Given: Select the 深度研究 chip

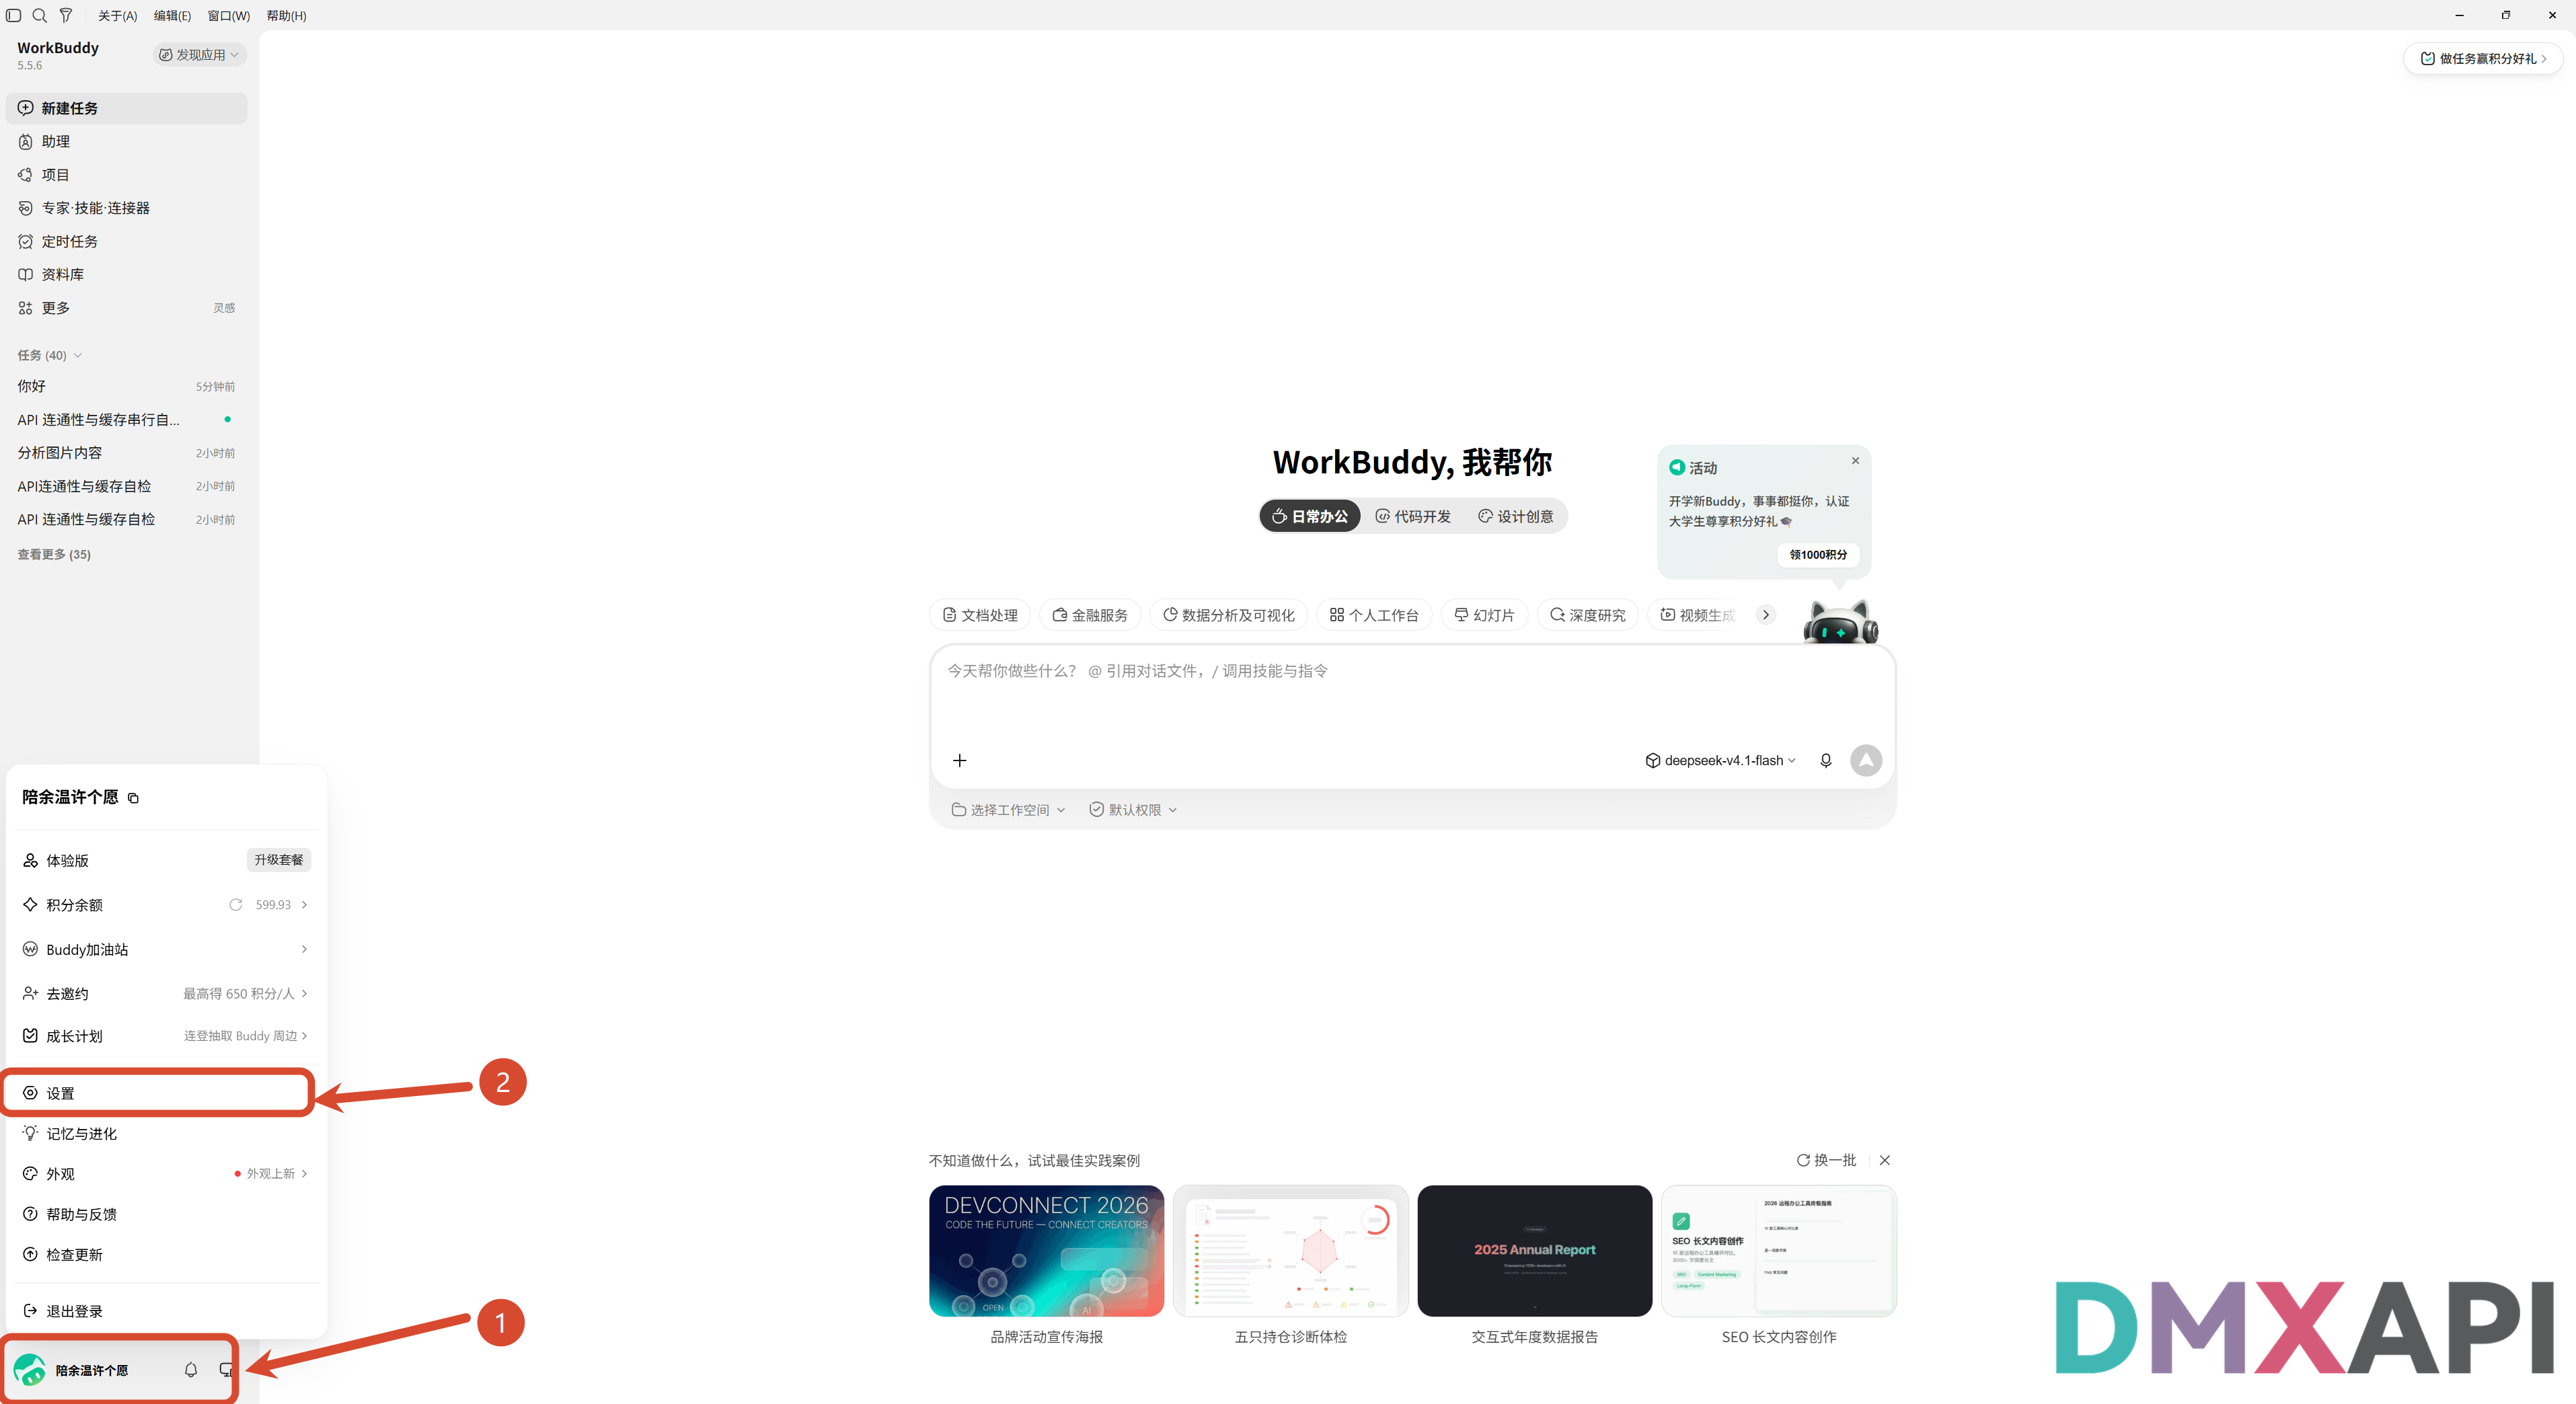Looking at the screenshot, I should click(x=1588, y=615).
